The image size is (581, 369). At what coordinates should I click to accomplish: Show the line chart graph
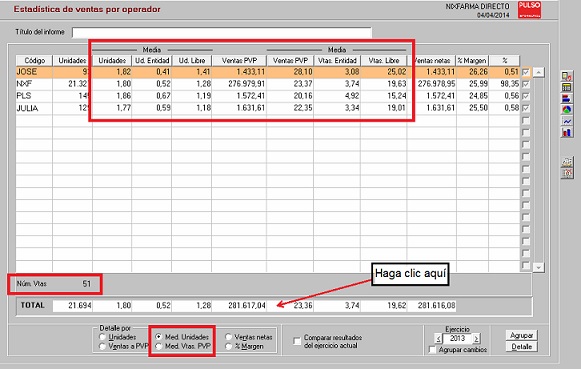[x=567, y=121]
